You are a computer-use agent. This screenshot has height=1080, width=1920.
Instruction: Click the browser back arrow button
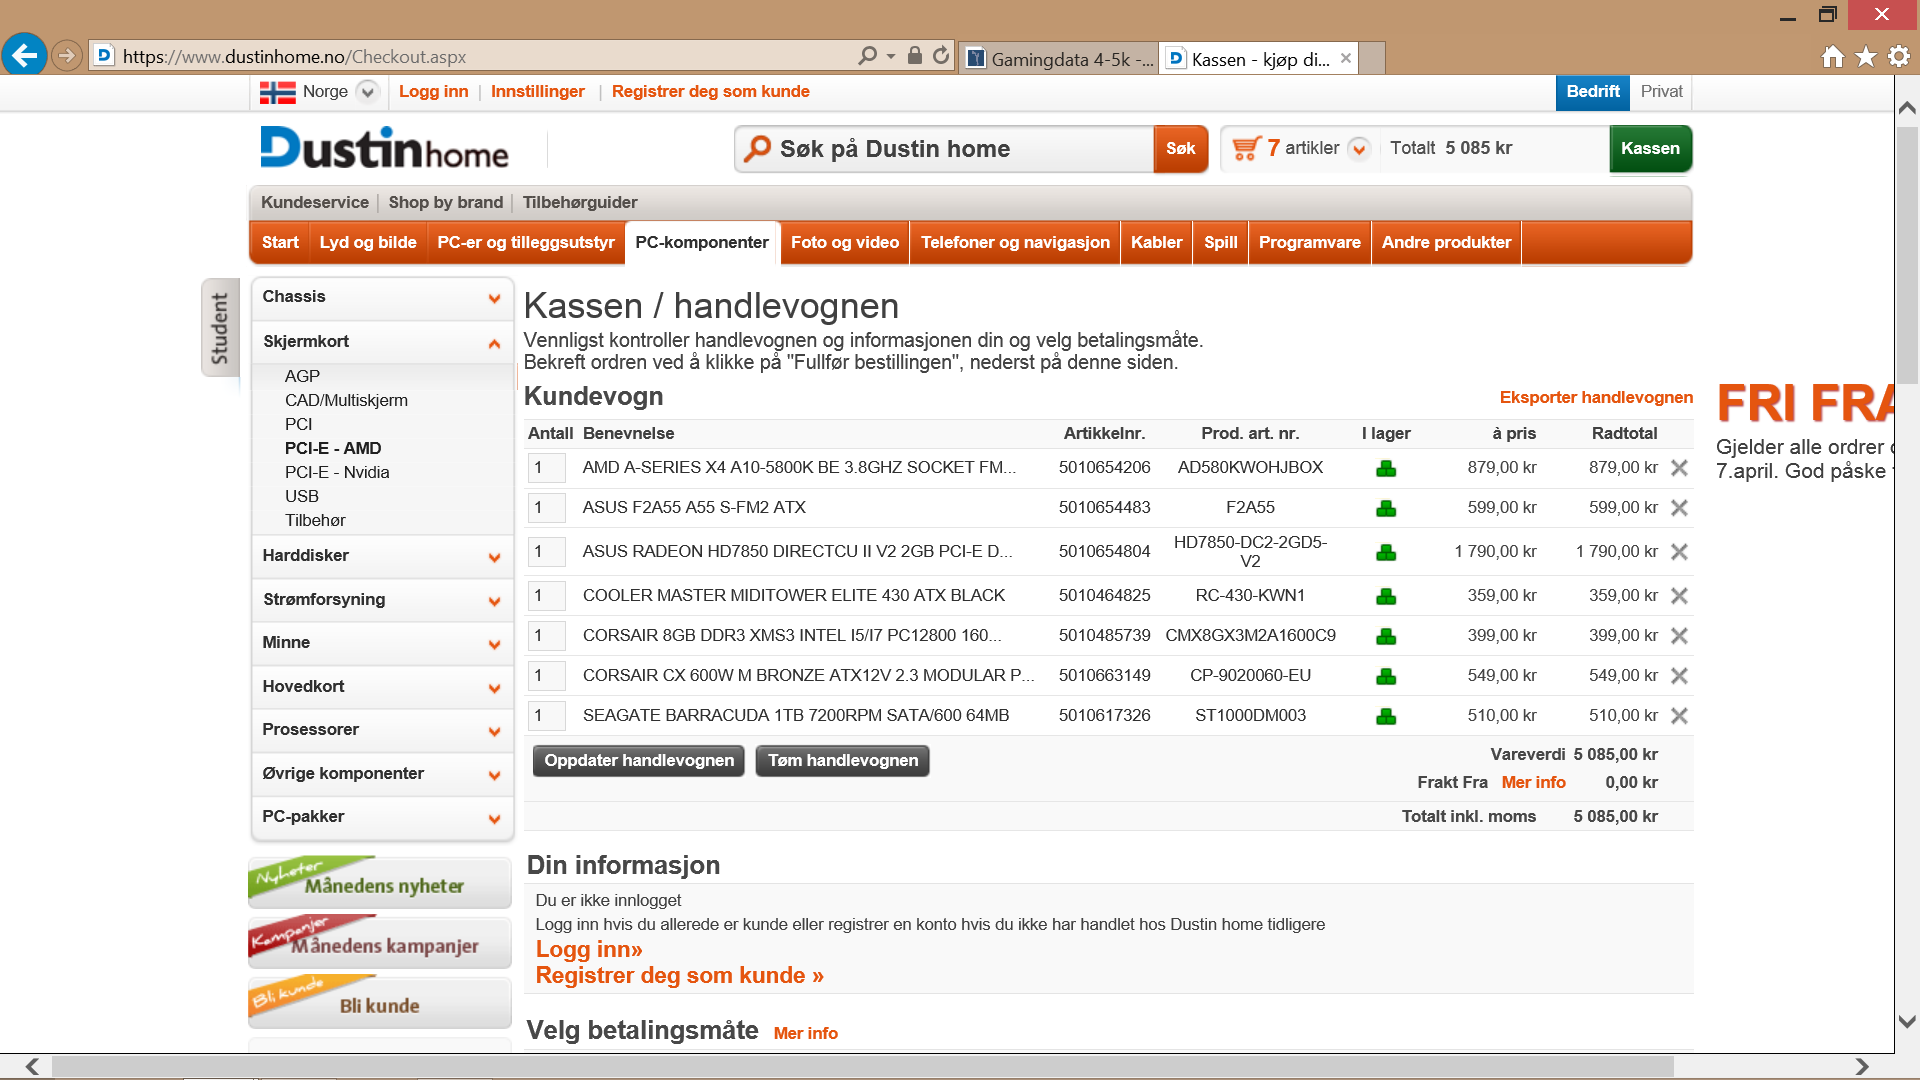click(25, 55)
